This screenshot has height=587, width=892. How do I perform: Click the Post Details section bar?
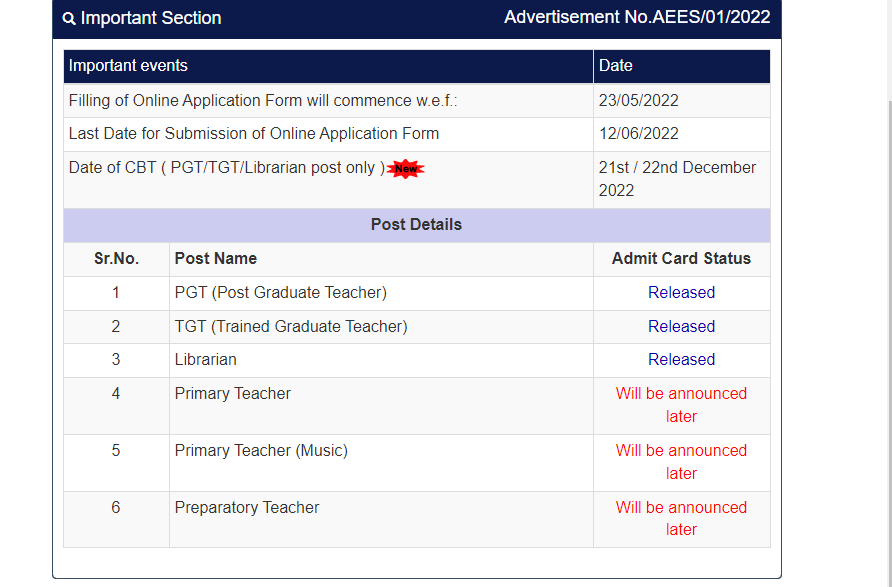416,225
